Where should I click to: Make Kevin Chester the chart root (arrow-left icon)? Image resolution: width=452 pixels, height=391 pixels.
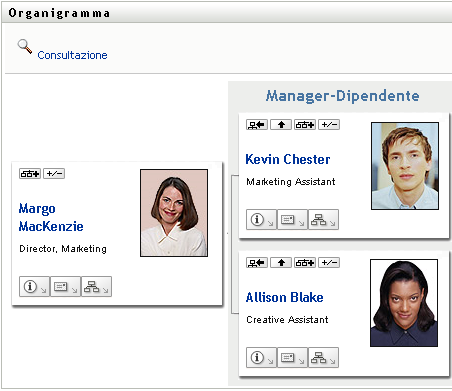[x=257, y=125]
